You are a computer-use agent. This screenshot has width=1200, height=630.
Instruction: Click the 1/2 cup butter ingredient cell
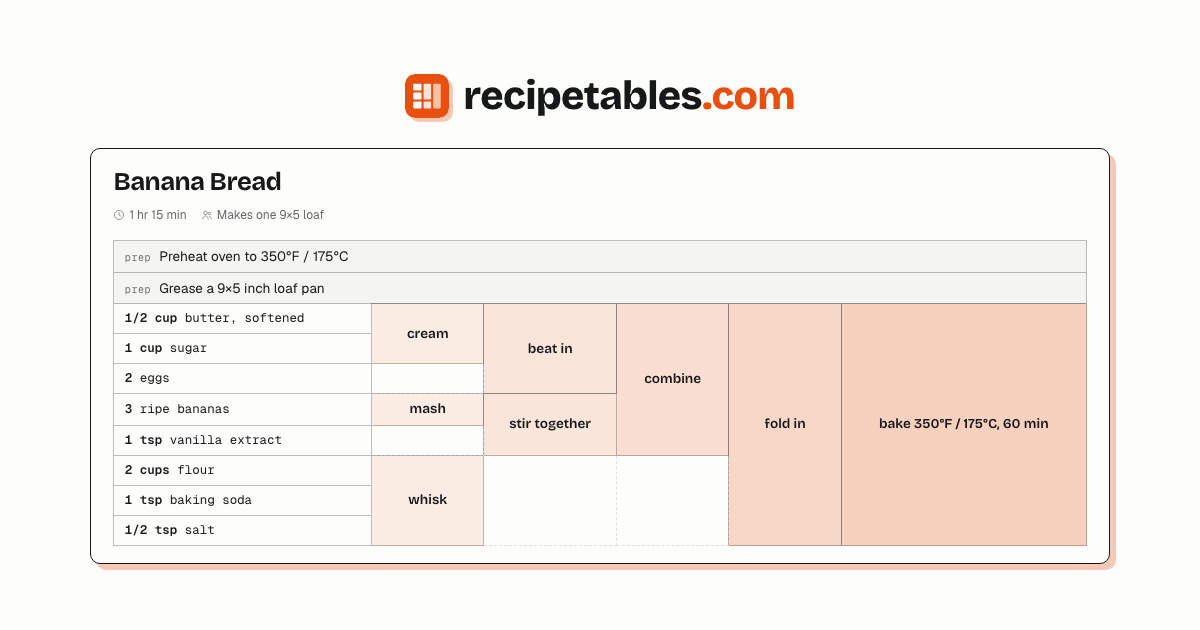pyautogui.click(x=243, y=318)
